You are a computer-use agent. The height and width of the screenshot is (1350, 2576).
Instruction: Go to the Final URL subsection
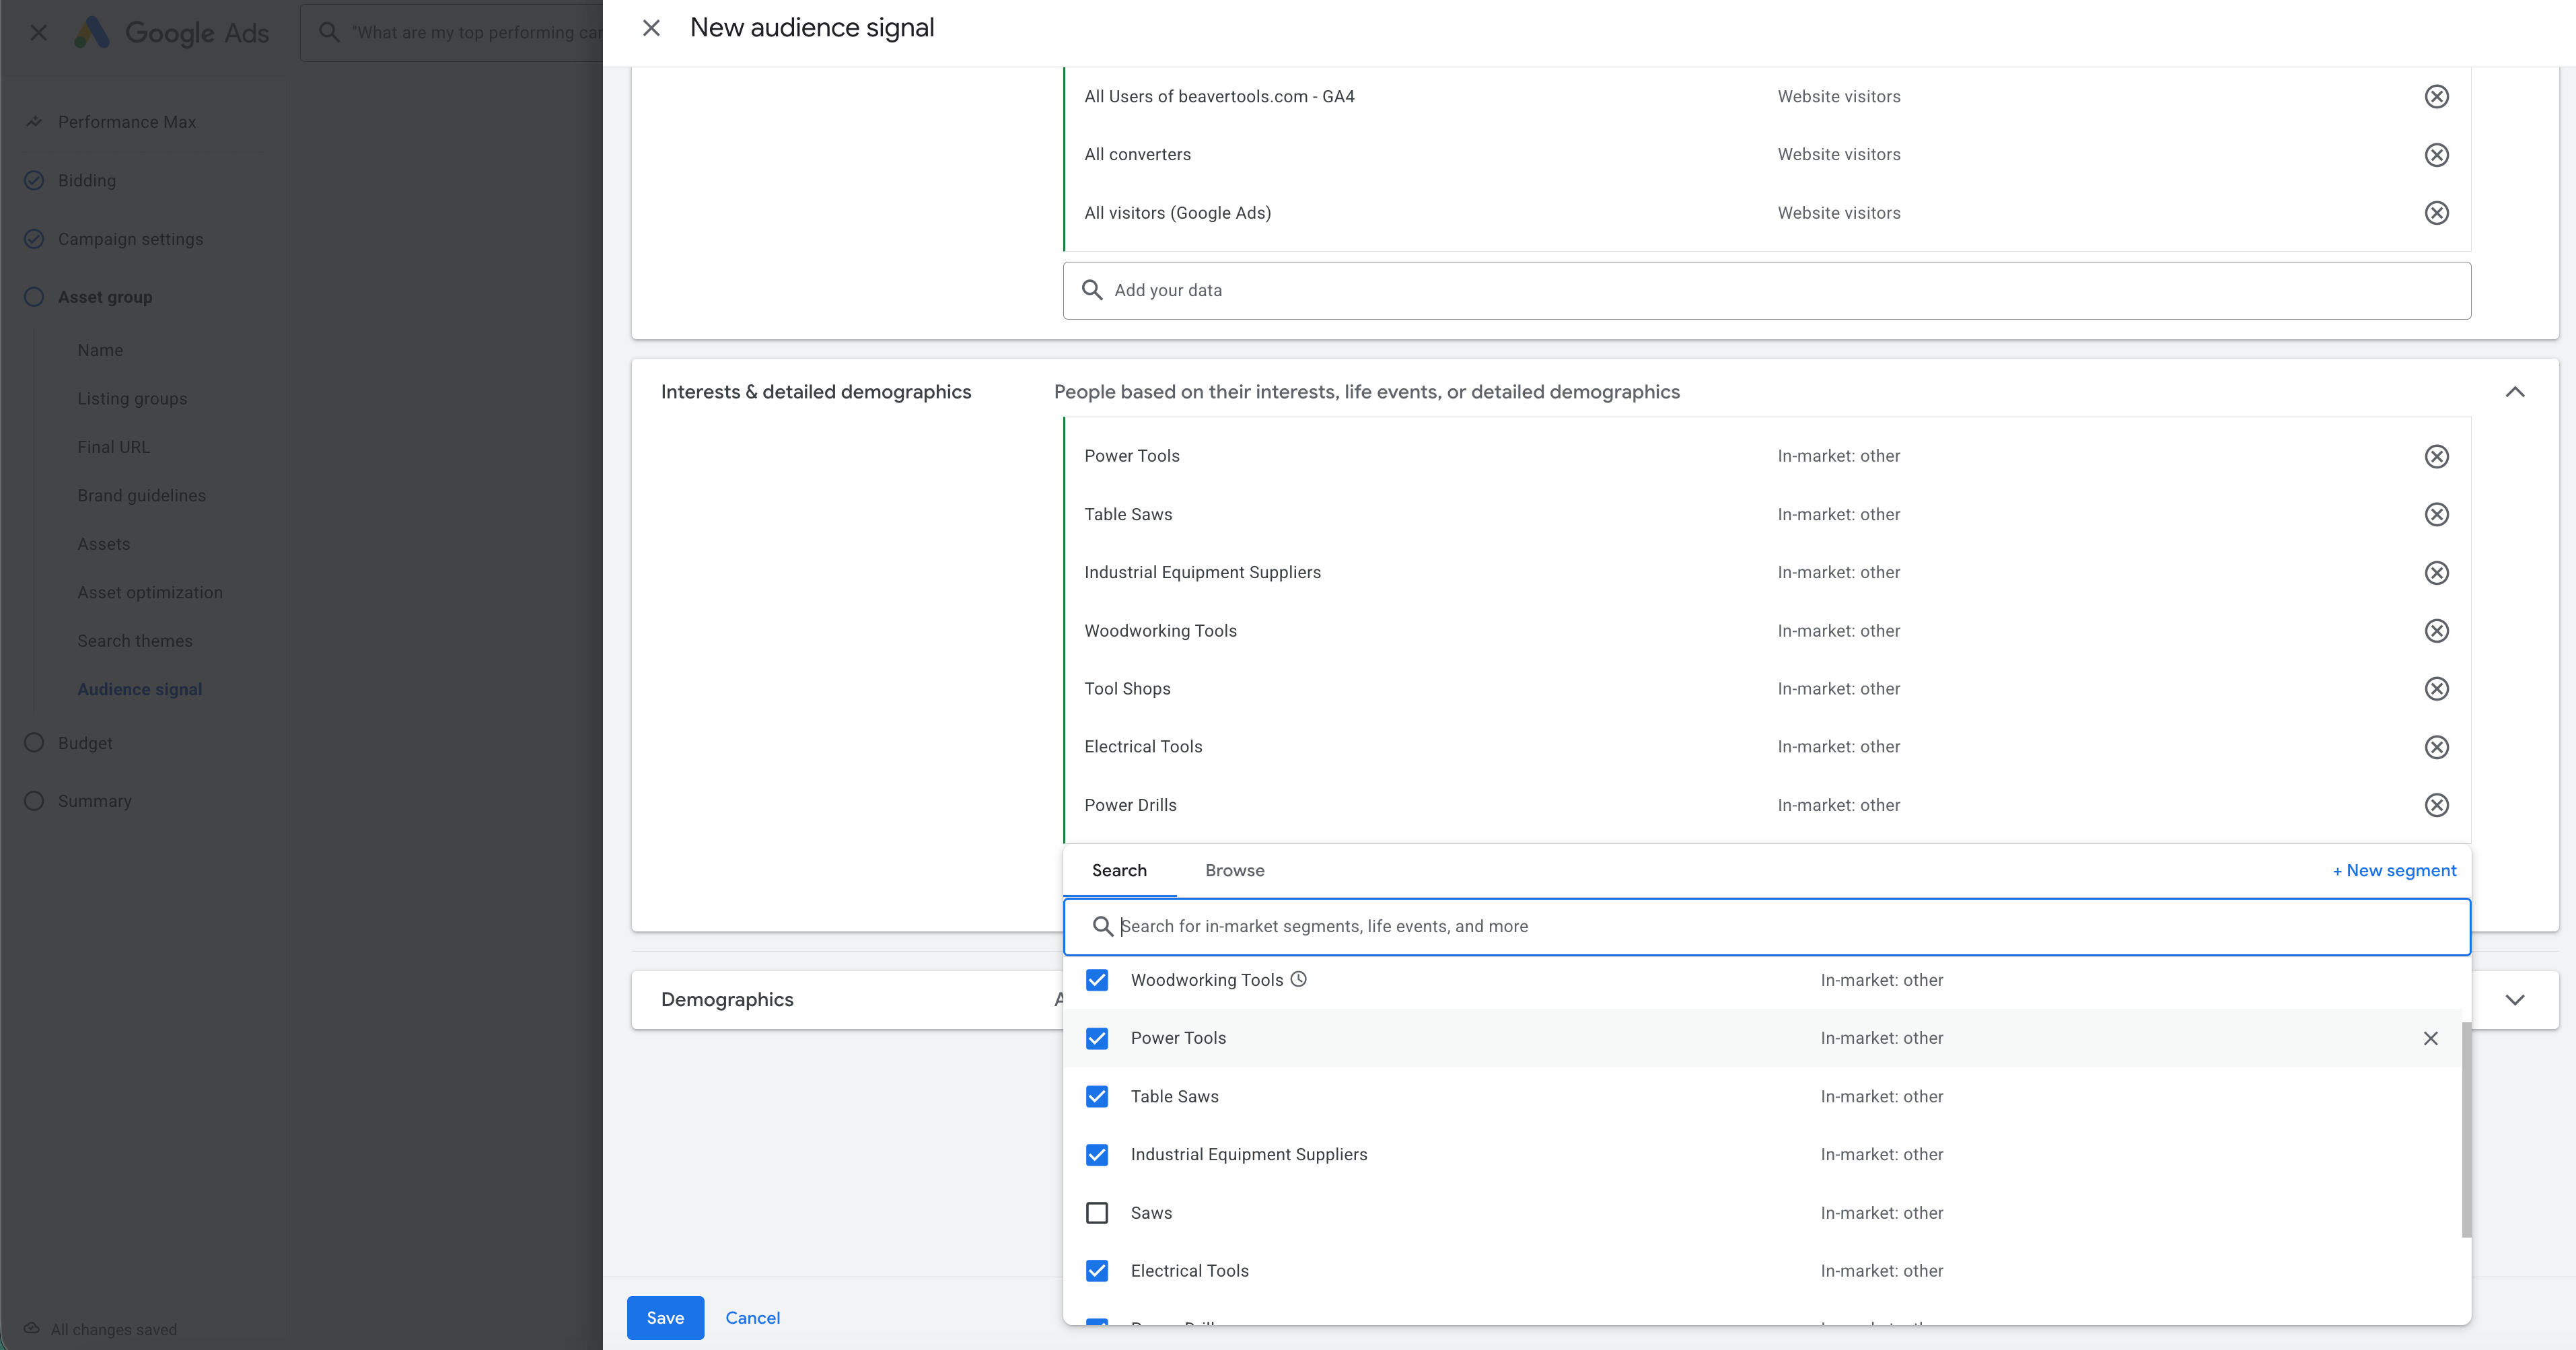tap(113, 447)
